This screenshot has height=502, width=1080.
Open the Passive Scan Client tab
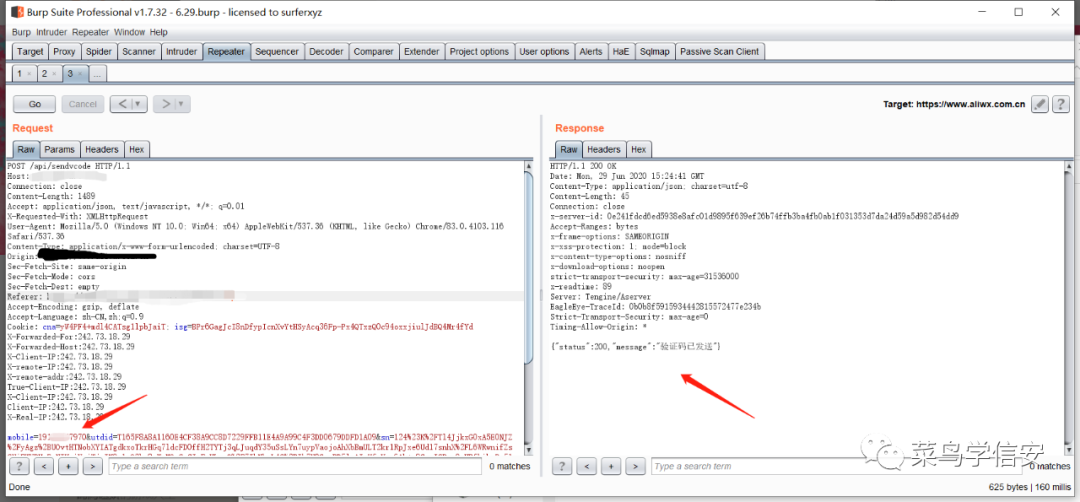(720, 52)
